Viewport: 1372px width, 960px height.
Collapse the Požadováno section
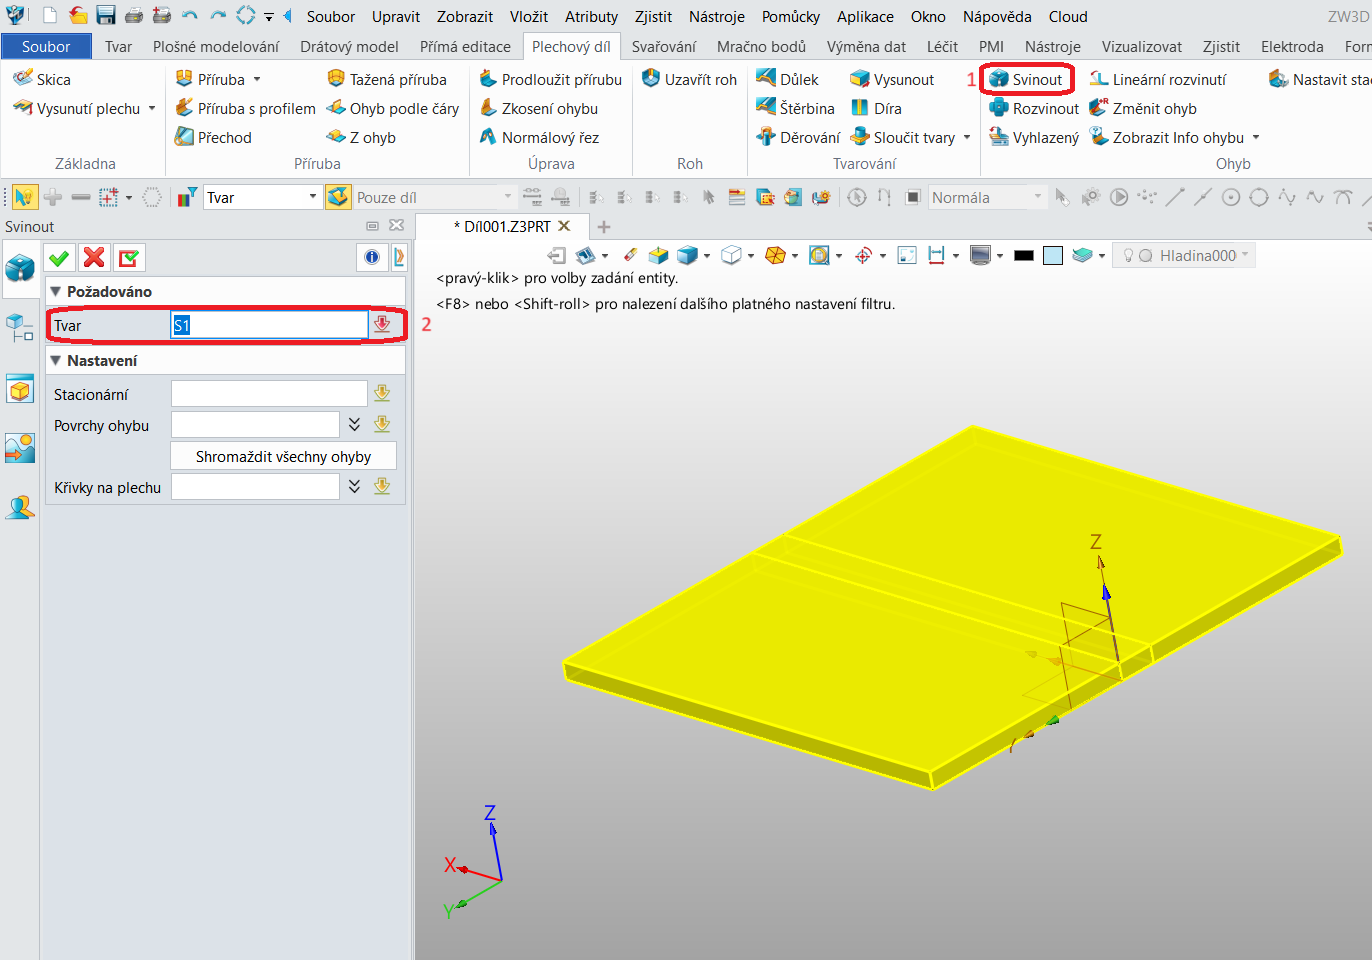click(x=56, y=291)
